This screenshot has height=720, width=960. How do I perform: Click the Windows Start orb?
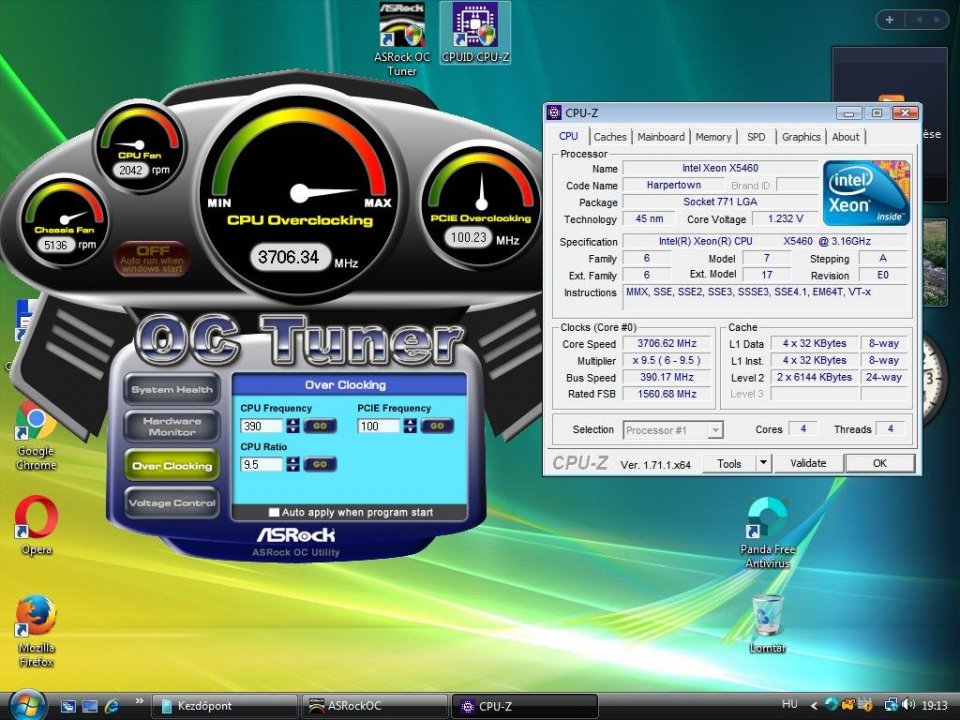click(x=27, y=705)
